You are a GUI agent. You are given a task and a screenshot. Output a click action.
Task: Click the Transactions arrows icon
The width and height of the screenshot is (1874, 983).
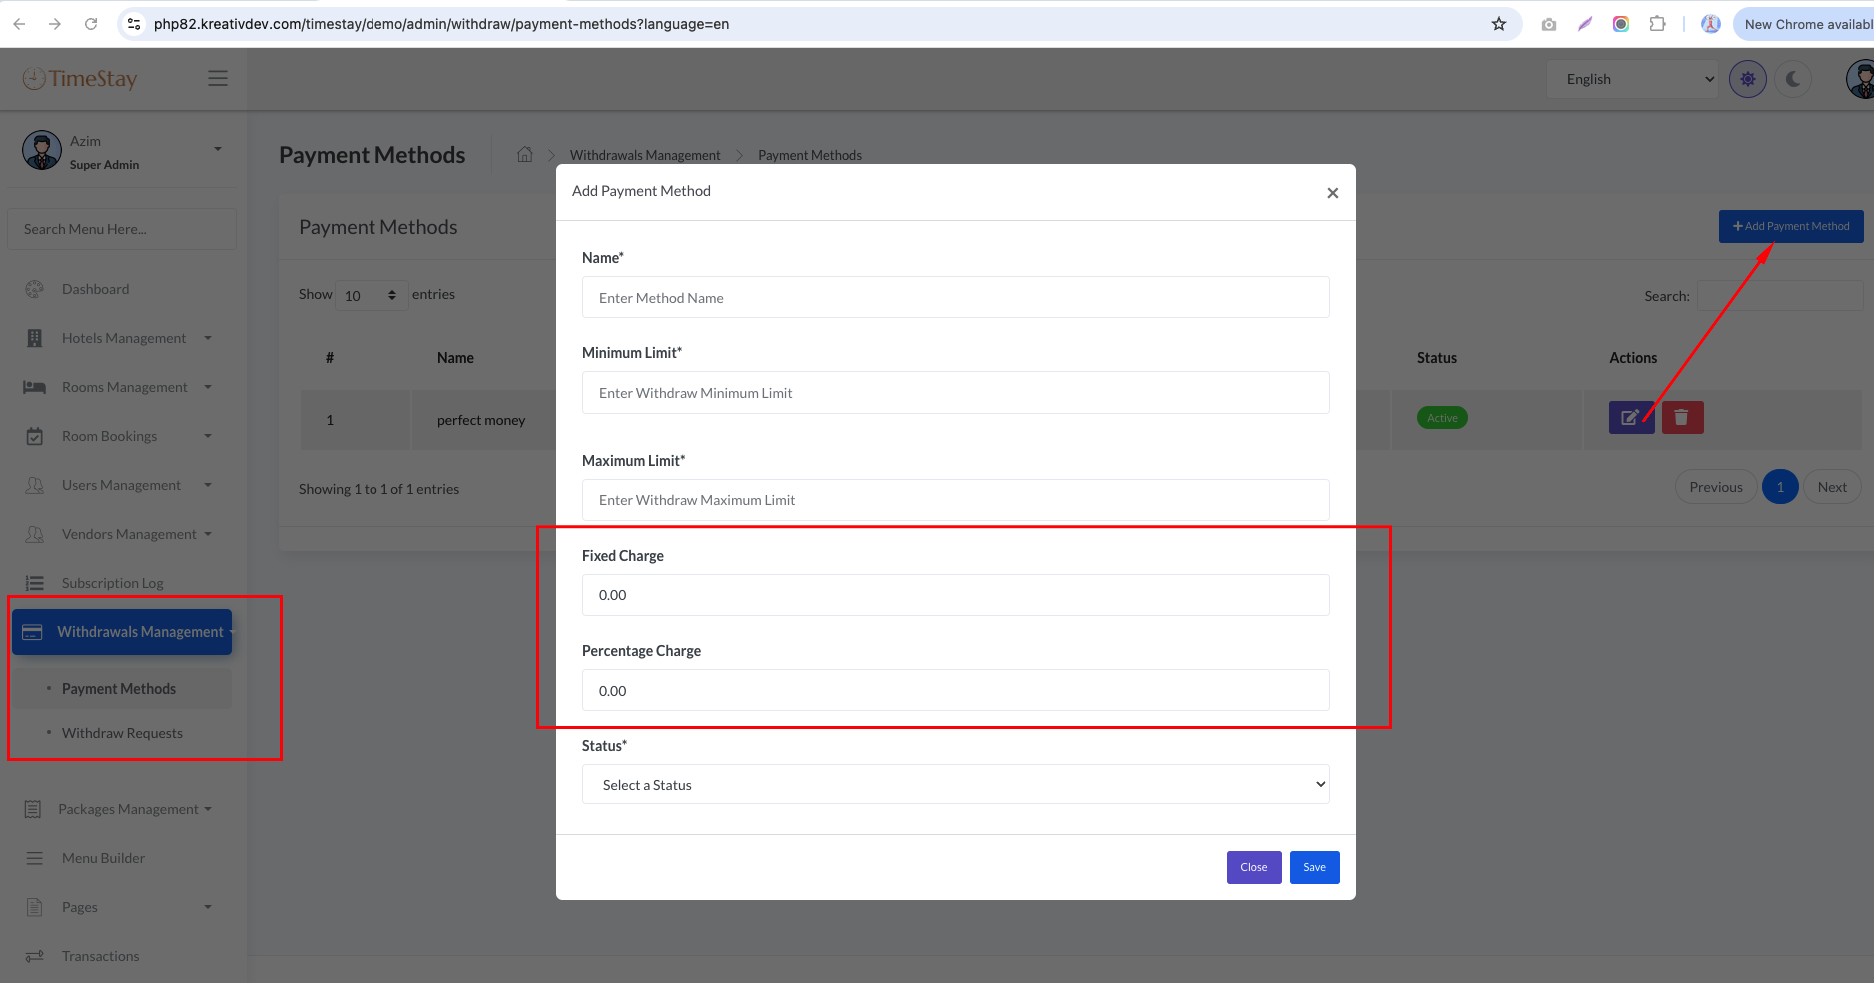tap(35, 956)
